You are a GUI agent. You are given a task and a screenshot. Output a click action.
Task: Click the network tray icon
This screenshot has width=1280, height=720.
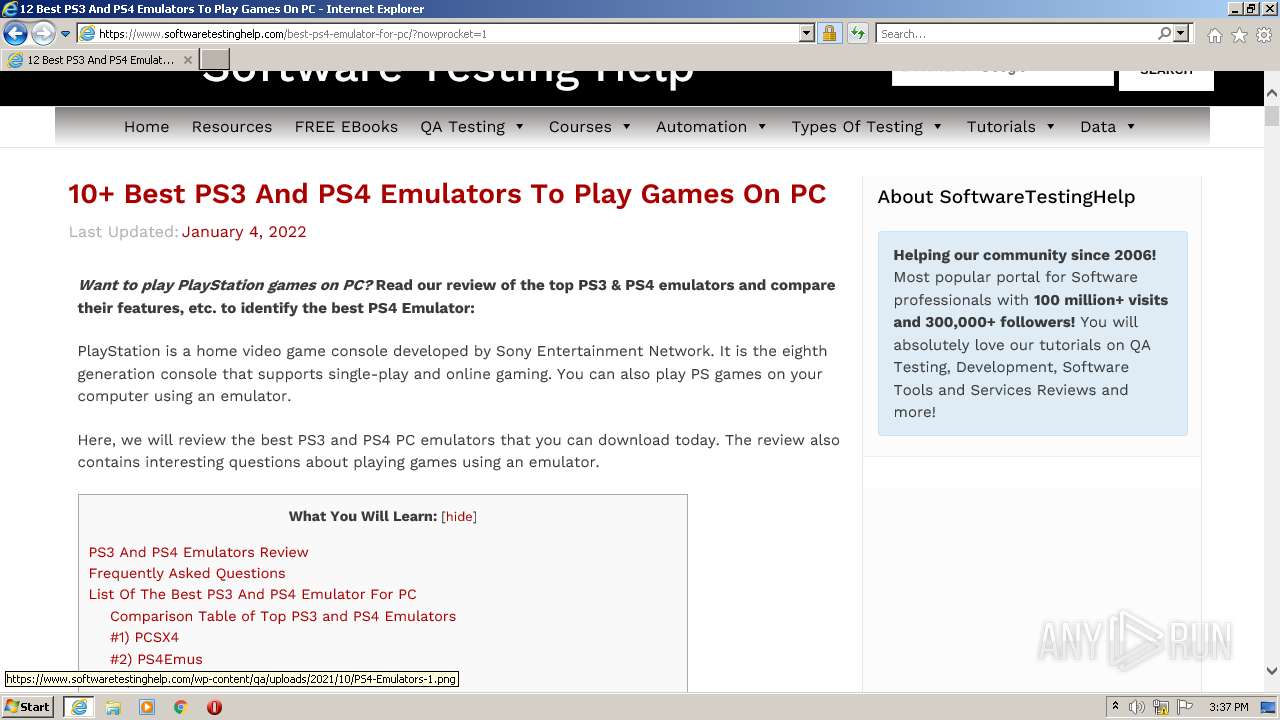[x=1161, y=707]
